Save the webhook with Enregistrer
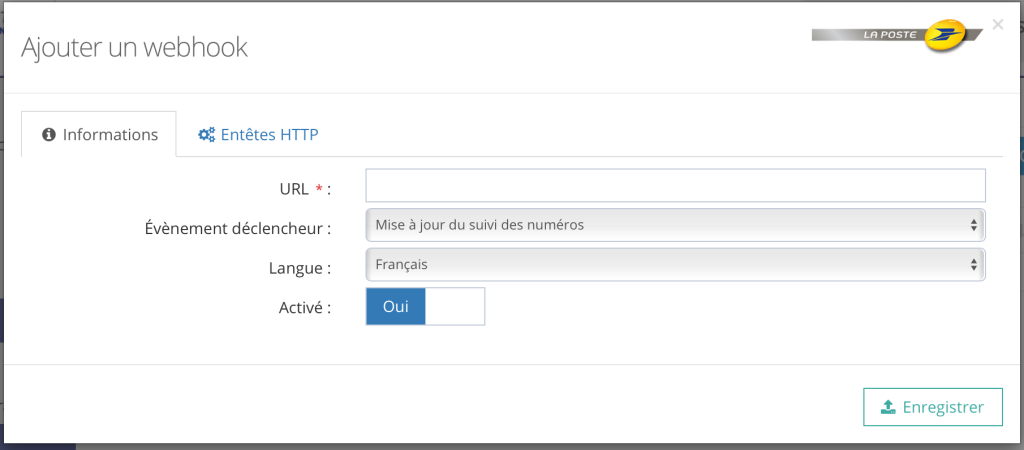This screenshot has width=1024, height=450. click(x=932, y=407)
